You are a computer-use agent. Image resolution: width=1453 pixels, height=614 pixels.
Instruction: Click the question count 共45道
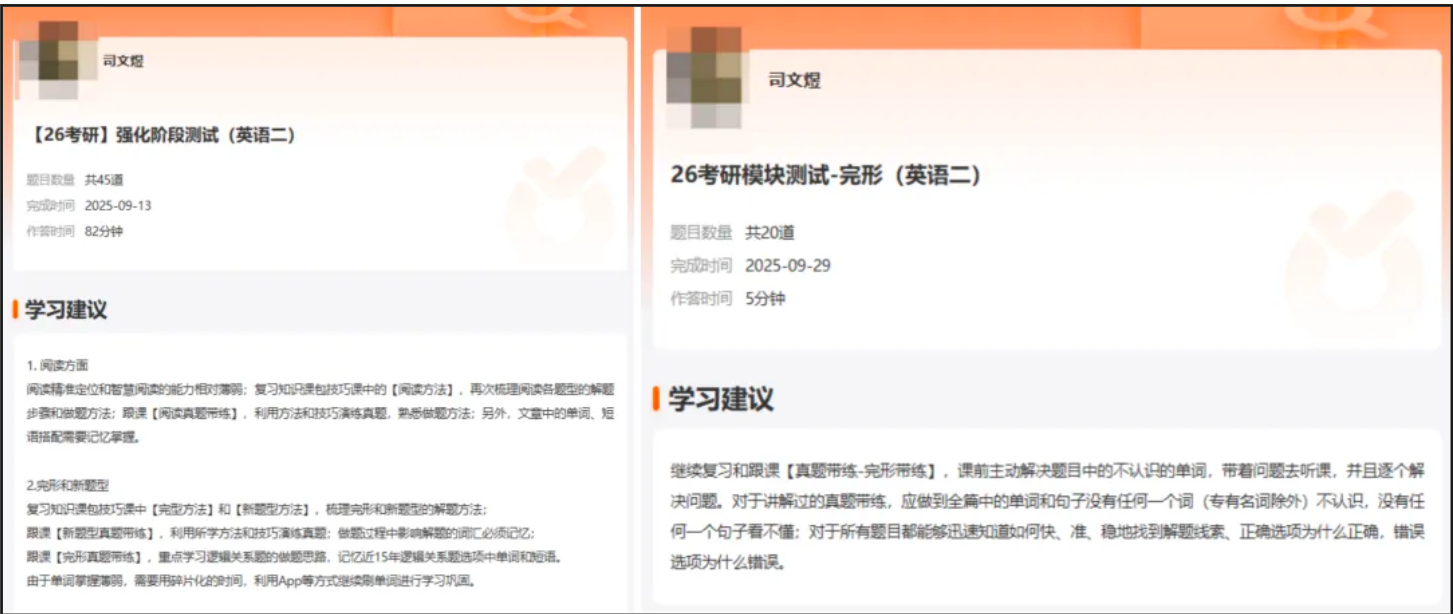(104, 180)
